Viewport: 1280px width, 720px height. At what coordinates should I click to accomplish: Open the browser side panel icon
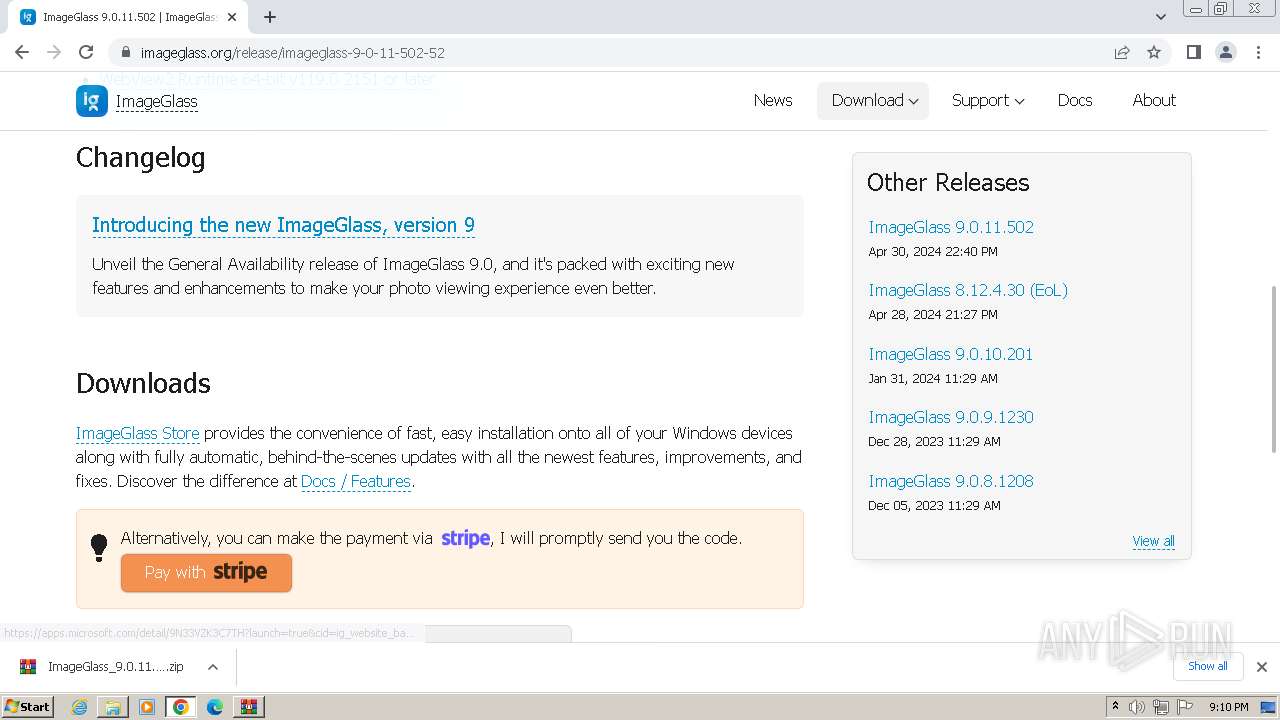(1194, 52)
